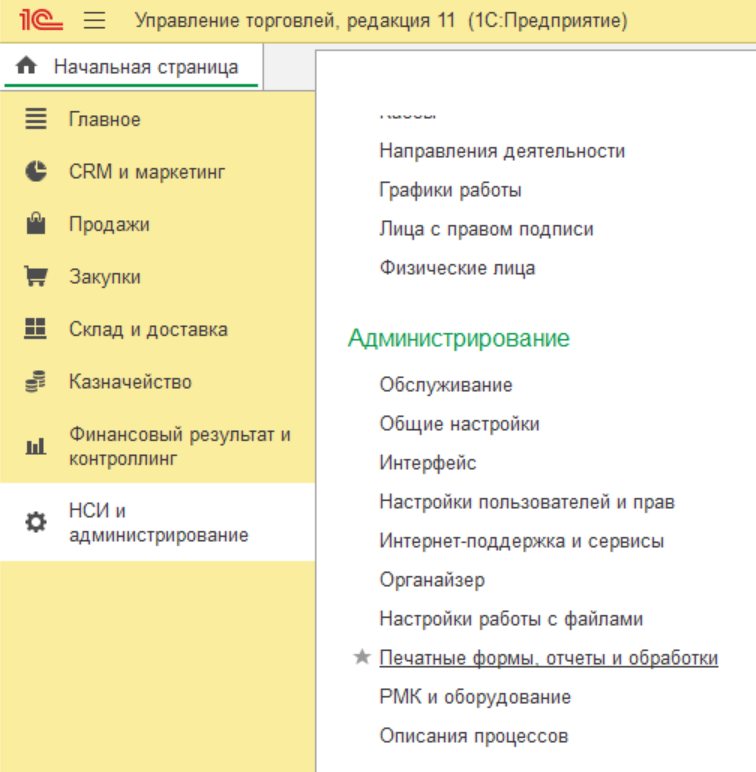
Task: Open Лица с правом подписи
Action: [486, 229]
